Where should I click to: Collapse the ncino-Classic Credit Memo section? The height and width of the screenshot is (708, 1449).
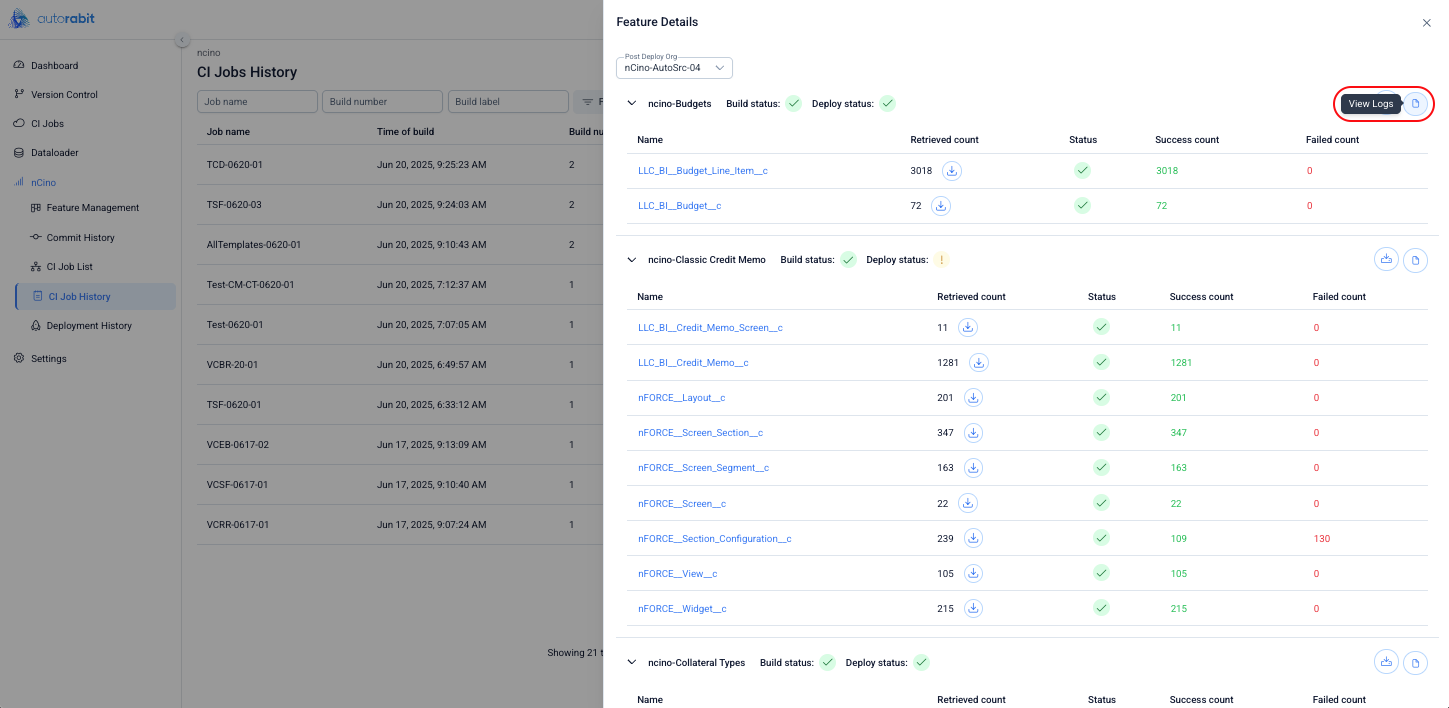631,260
